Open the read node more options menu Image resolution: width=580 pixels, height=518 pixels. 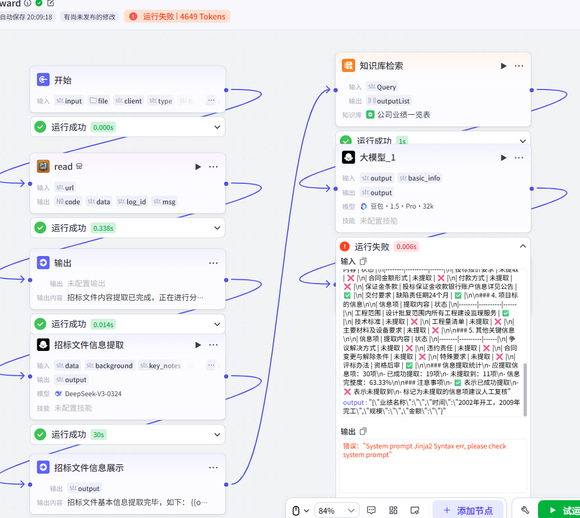[213, 167]
